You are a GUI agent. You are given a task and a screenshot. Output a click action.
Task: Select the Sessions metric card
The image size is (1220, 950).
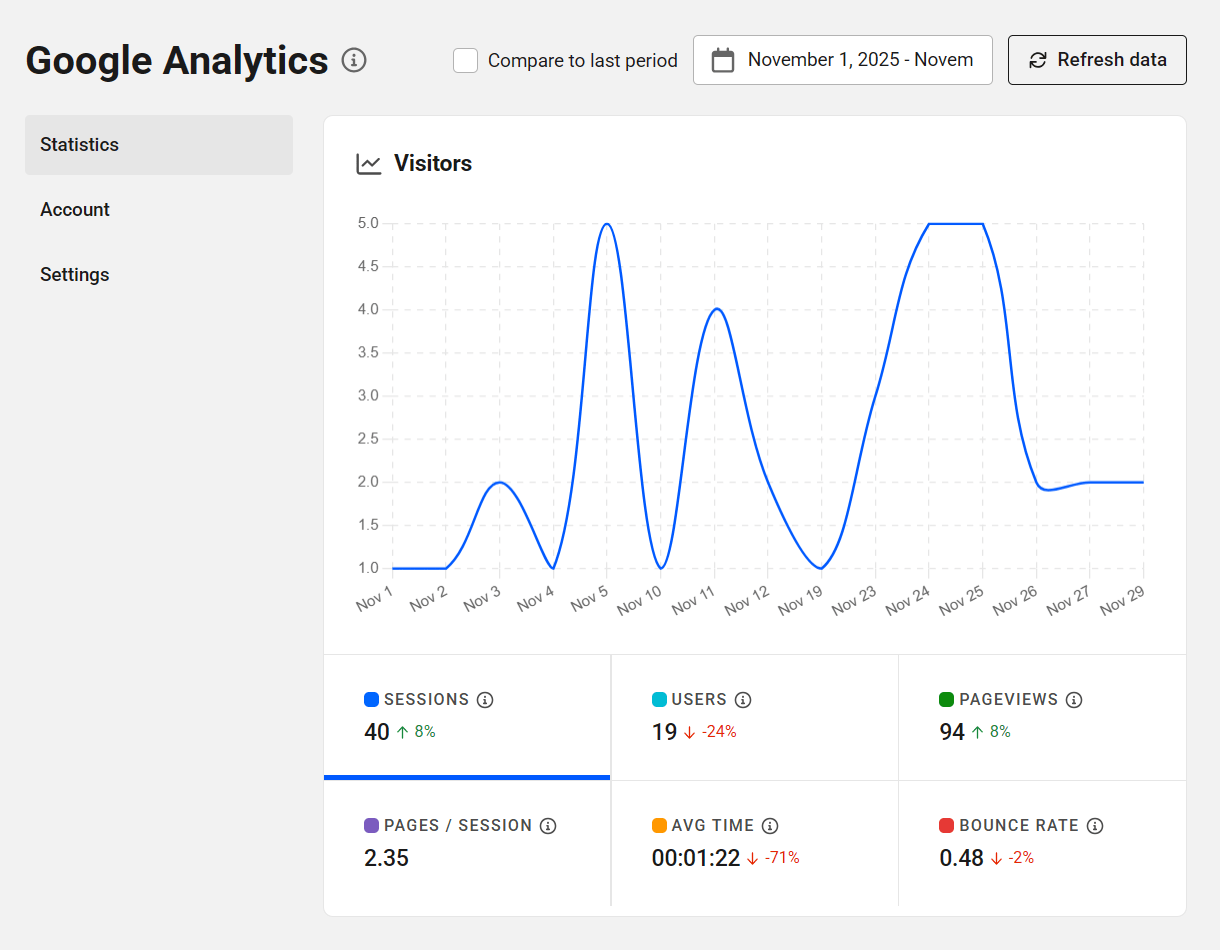(x=467, y=717)
